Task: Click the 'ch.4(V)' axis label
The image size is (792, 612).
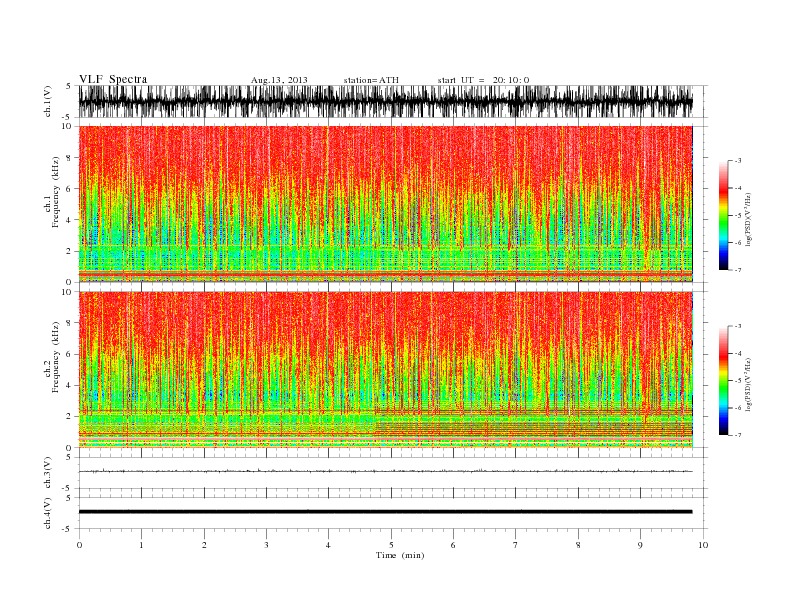Action: point(48,513)
